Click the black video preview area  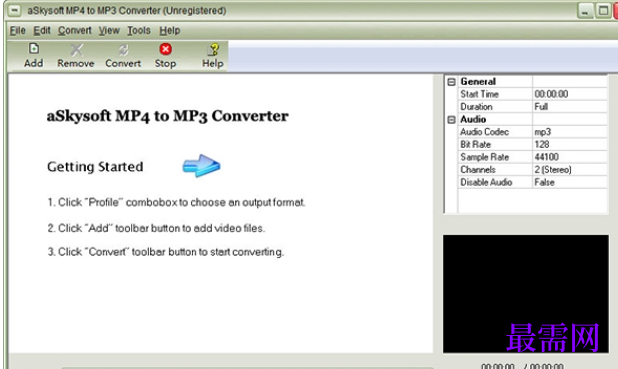pyautogui.click(x=525, y=294)
